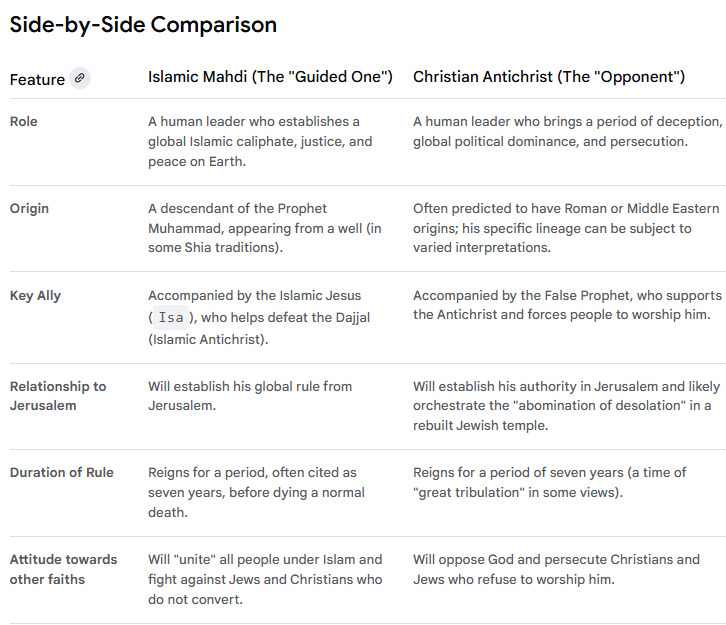
Task: Click the Side-by-Side Comparison heading
Action: pyautogui.click(x=143, y=24)
